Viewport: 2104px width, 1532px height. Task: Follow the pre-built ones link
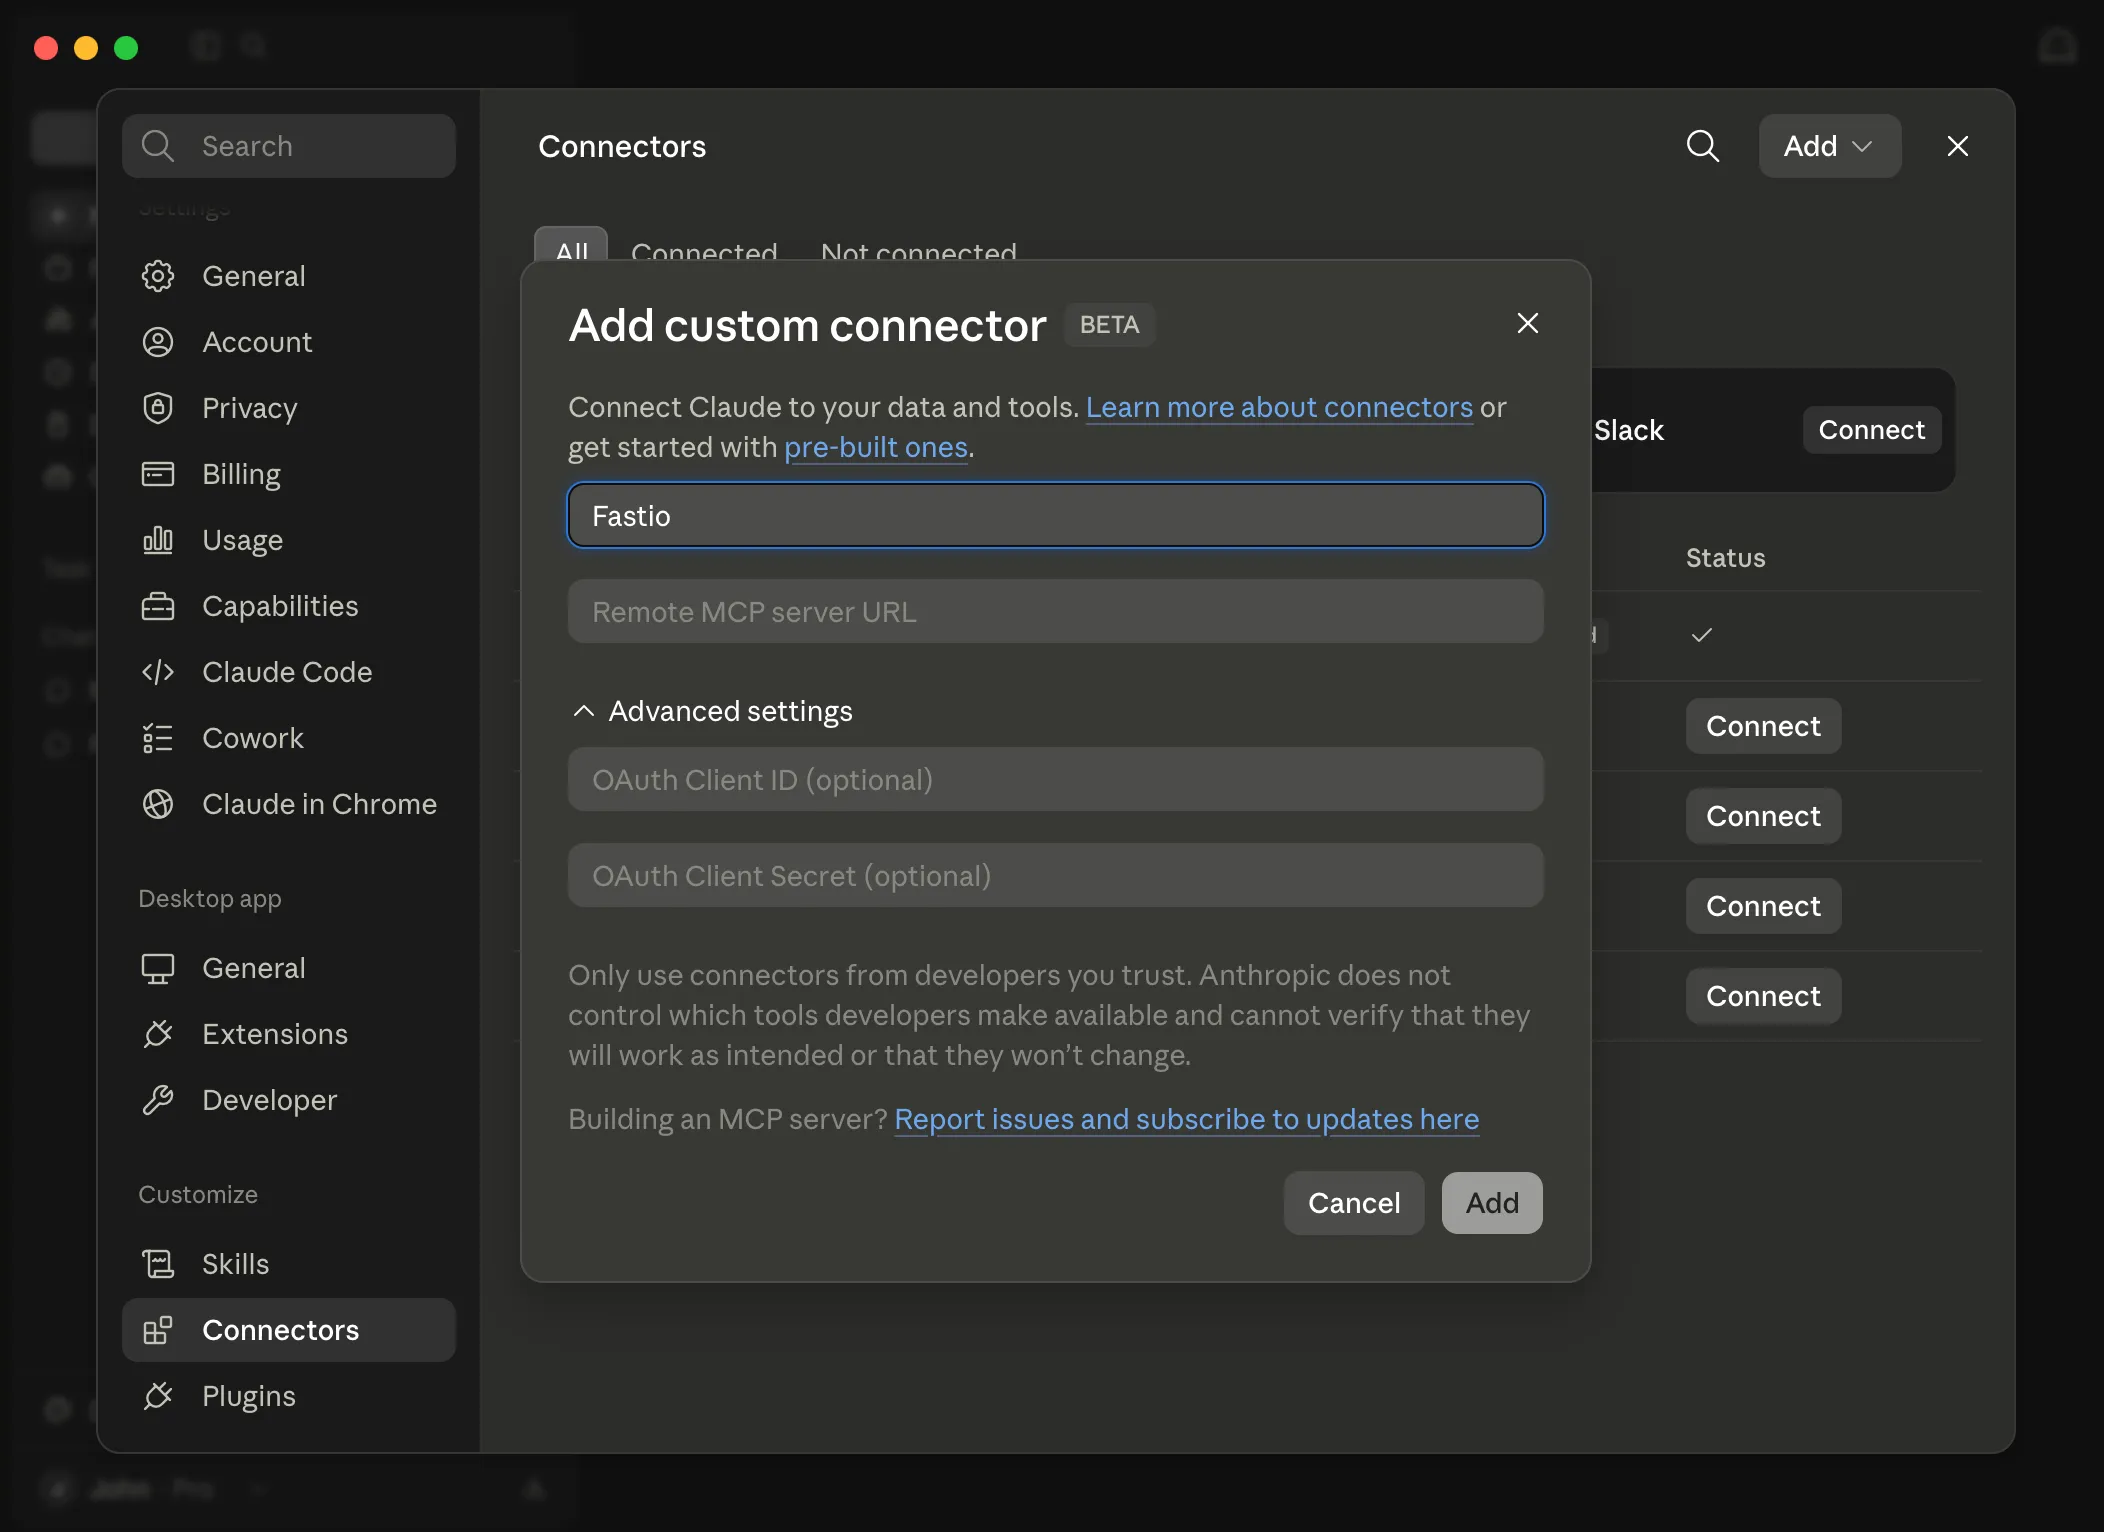tap(875, 447)
